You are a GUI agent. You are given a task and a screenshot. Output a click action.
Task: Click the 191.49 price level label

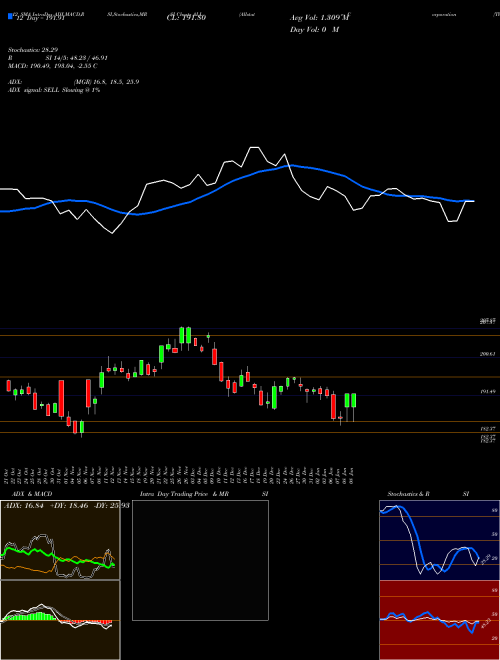(488, 391)
